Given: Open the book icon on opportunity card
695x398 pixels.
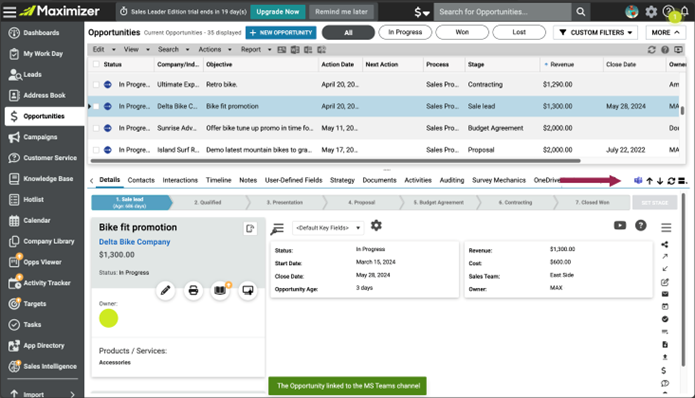Looking at the screenshot, I should (220, 290).
